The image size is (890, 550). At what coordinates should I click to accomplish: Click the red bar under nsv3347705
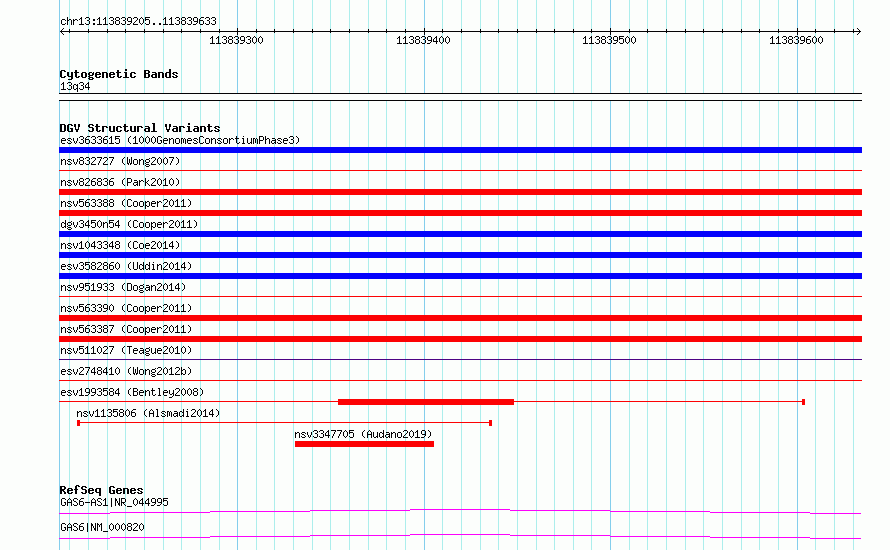[x=364, y=444]
